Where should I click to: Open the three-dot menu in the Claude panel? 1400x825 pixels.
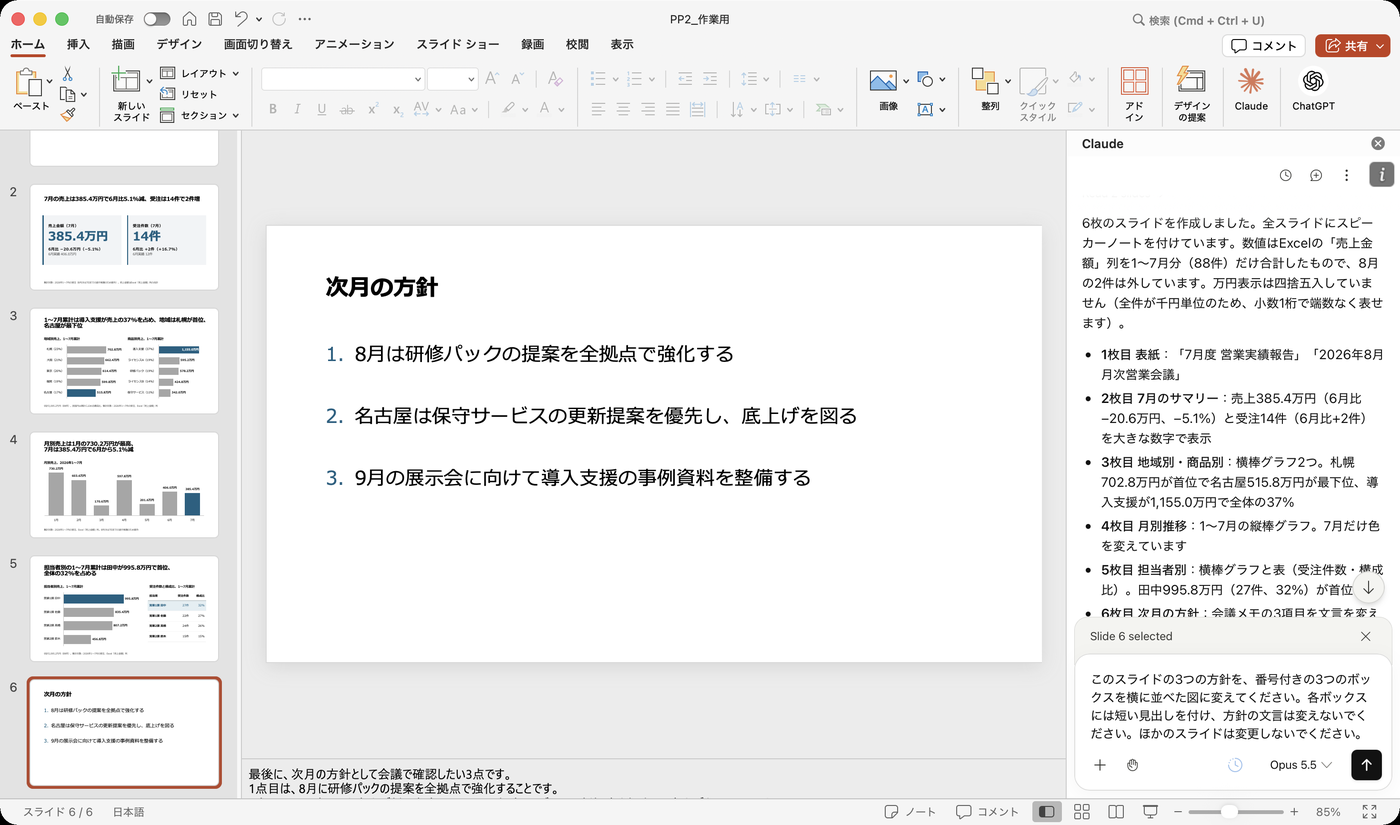tap(1347, 175)
